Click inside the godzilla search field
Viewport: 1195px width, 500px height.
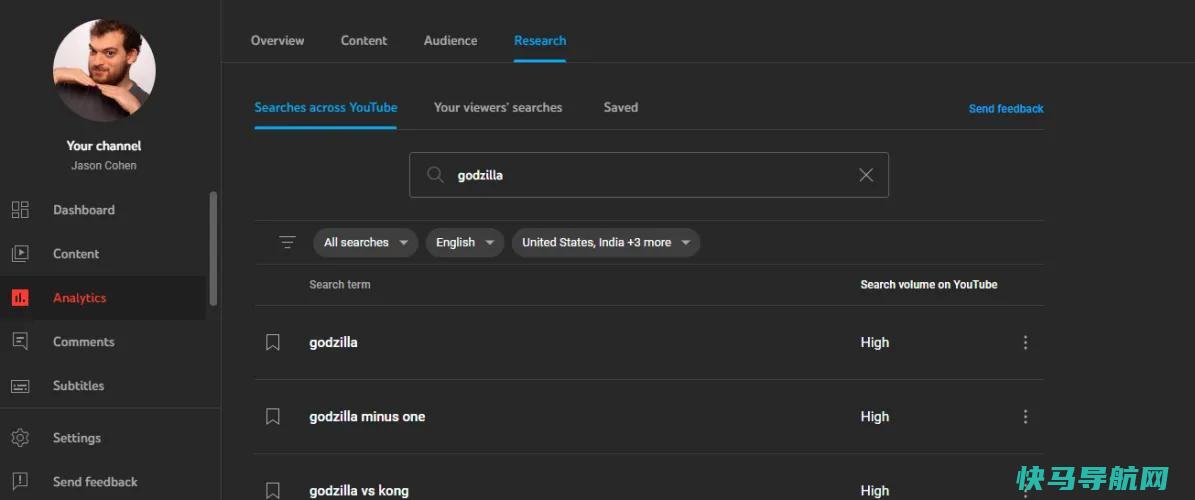tap(649, 175)
